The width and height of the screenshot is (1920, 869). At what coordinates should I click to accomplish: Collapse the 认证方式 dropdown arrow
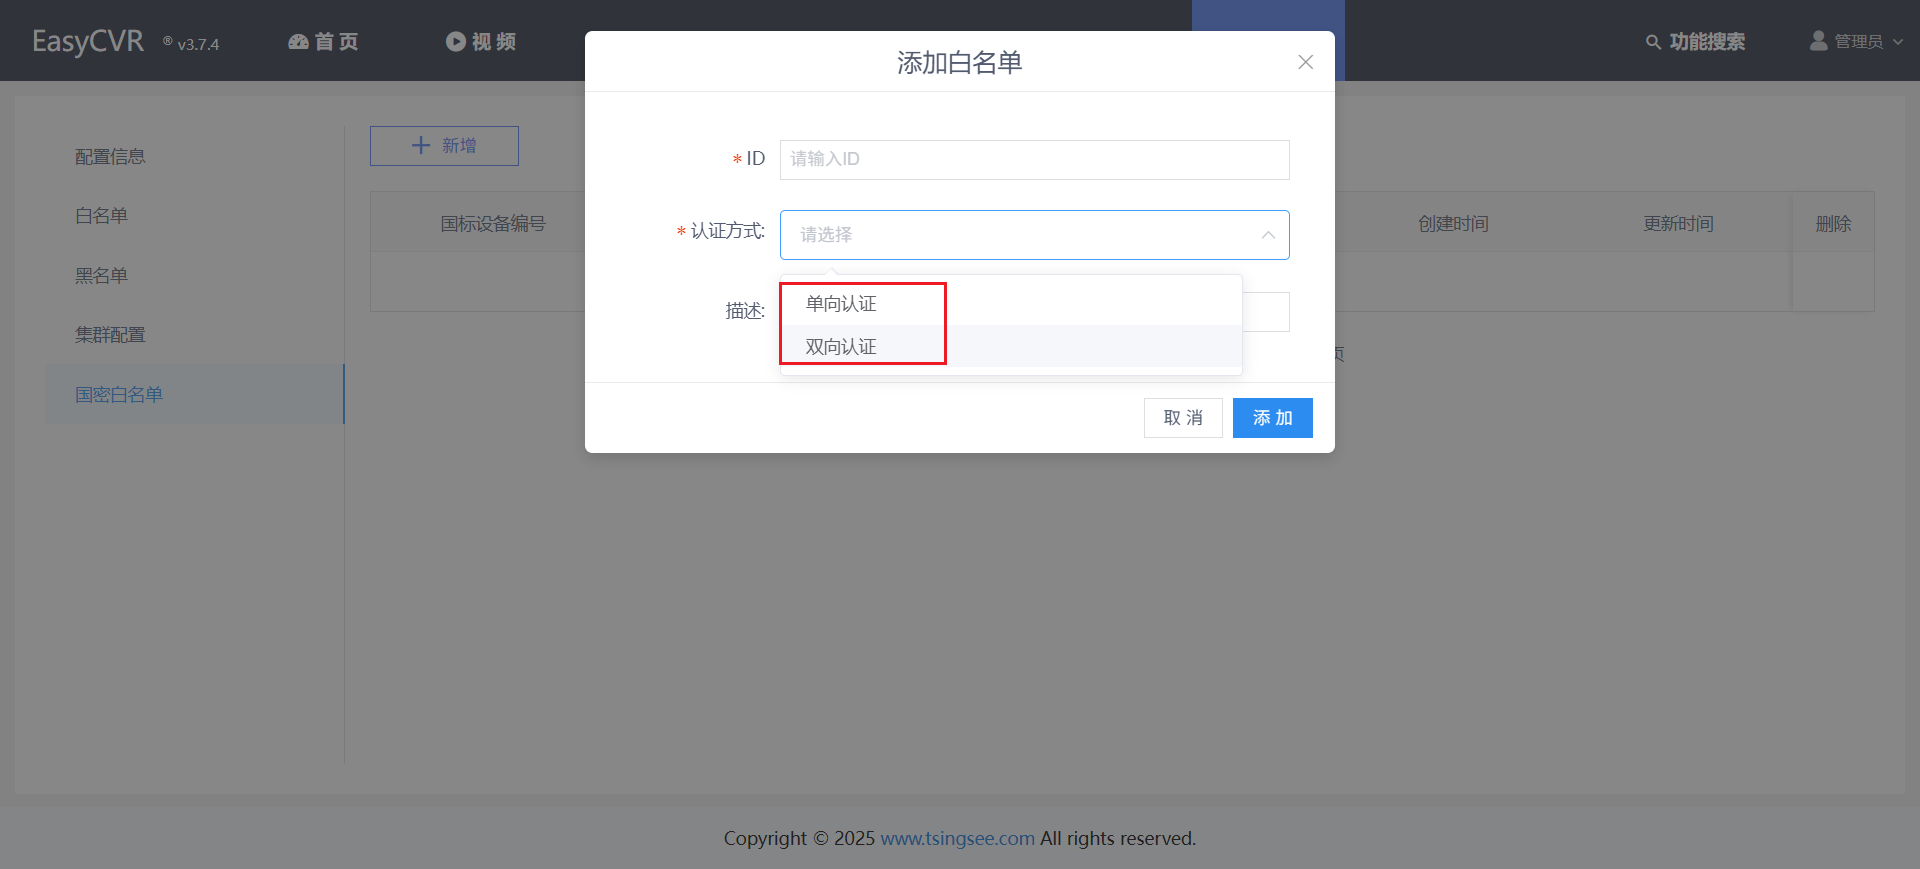click(1268, 235)
